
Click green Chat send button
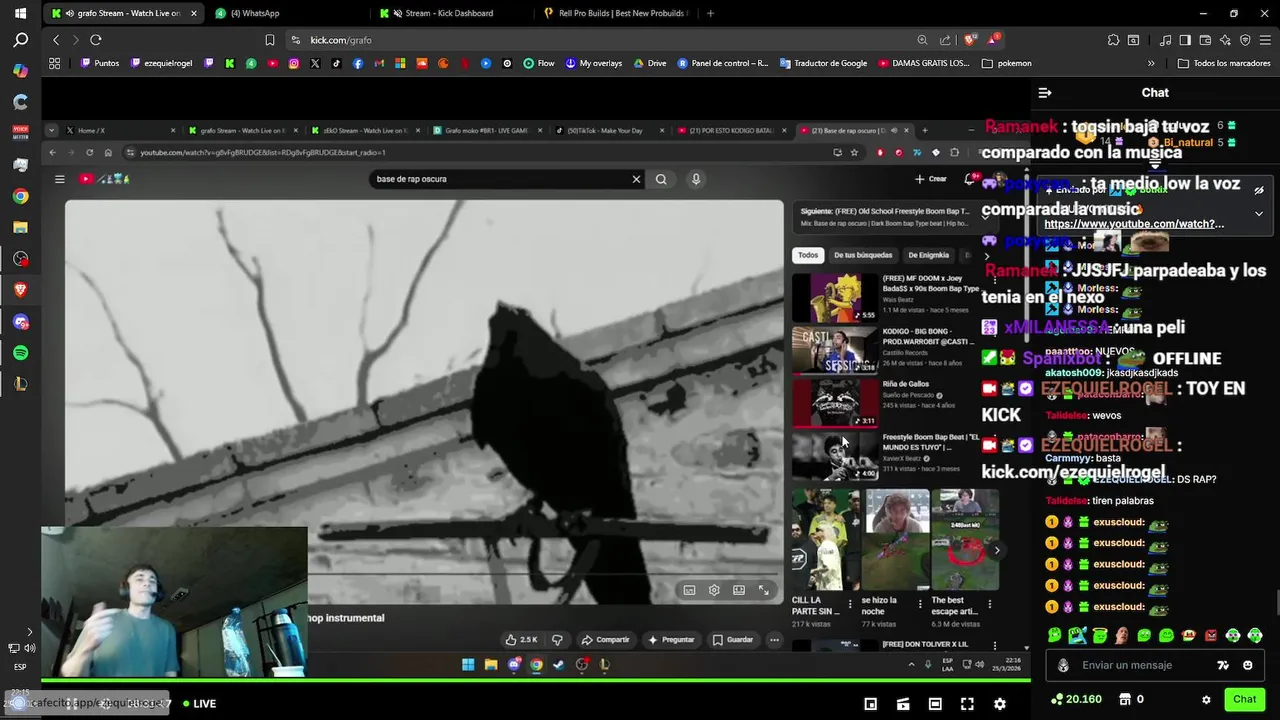click(x=1244, y=699)
